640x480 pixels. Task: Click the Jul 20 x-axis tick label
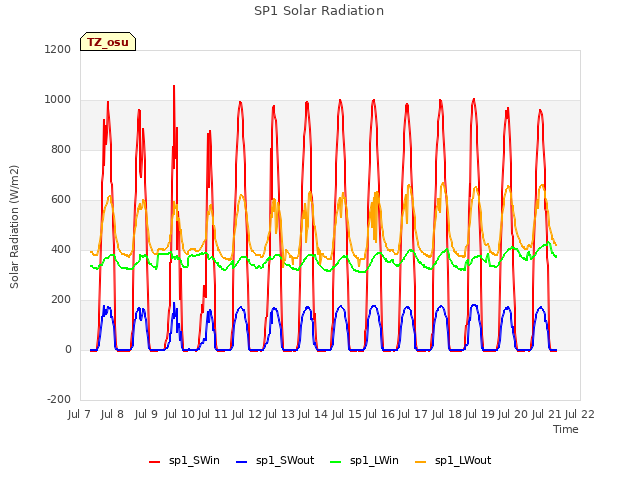click(x=513, y=414)
